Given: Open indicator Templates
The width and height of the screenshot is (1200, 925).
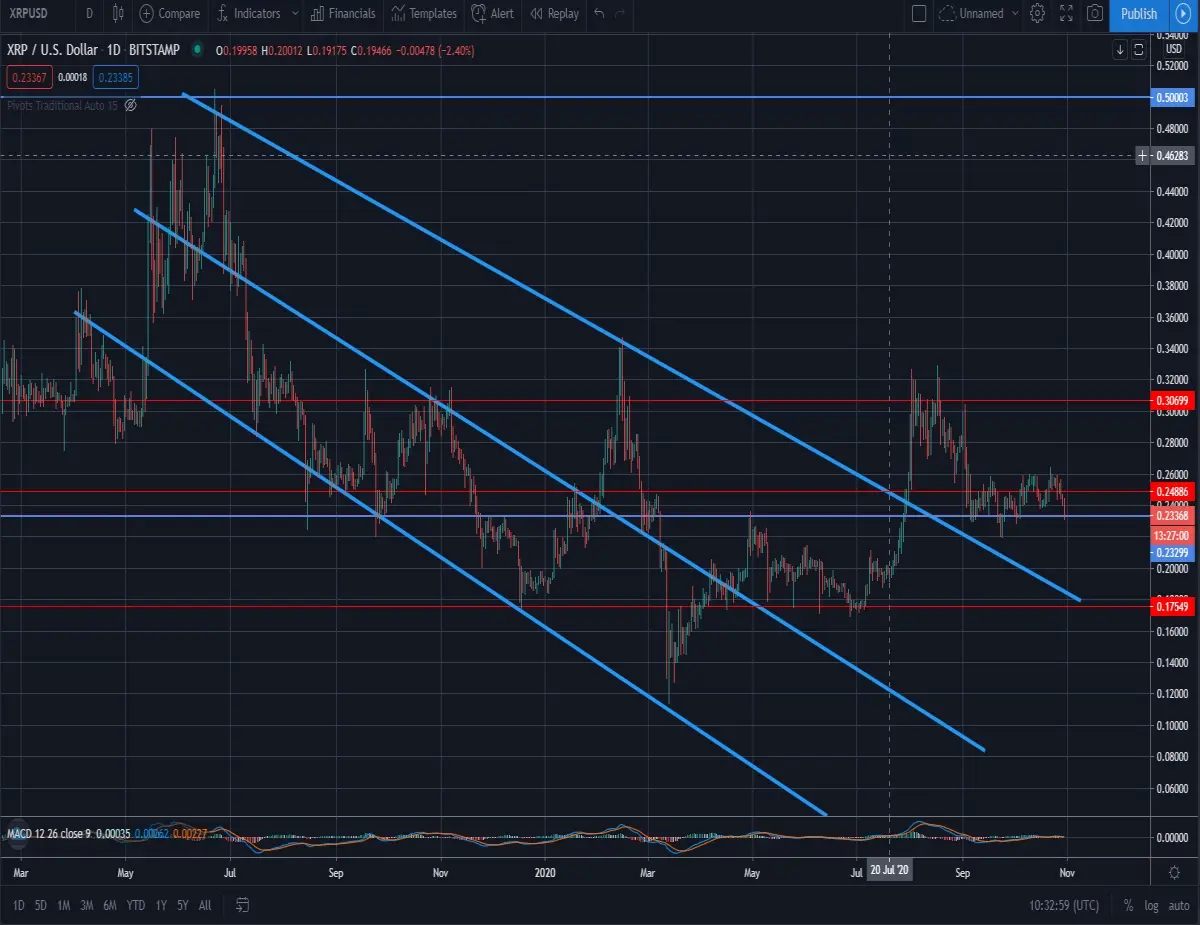Looking at the screenshot, I should click(x=424, y=14).
